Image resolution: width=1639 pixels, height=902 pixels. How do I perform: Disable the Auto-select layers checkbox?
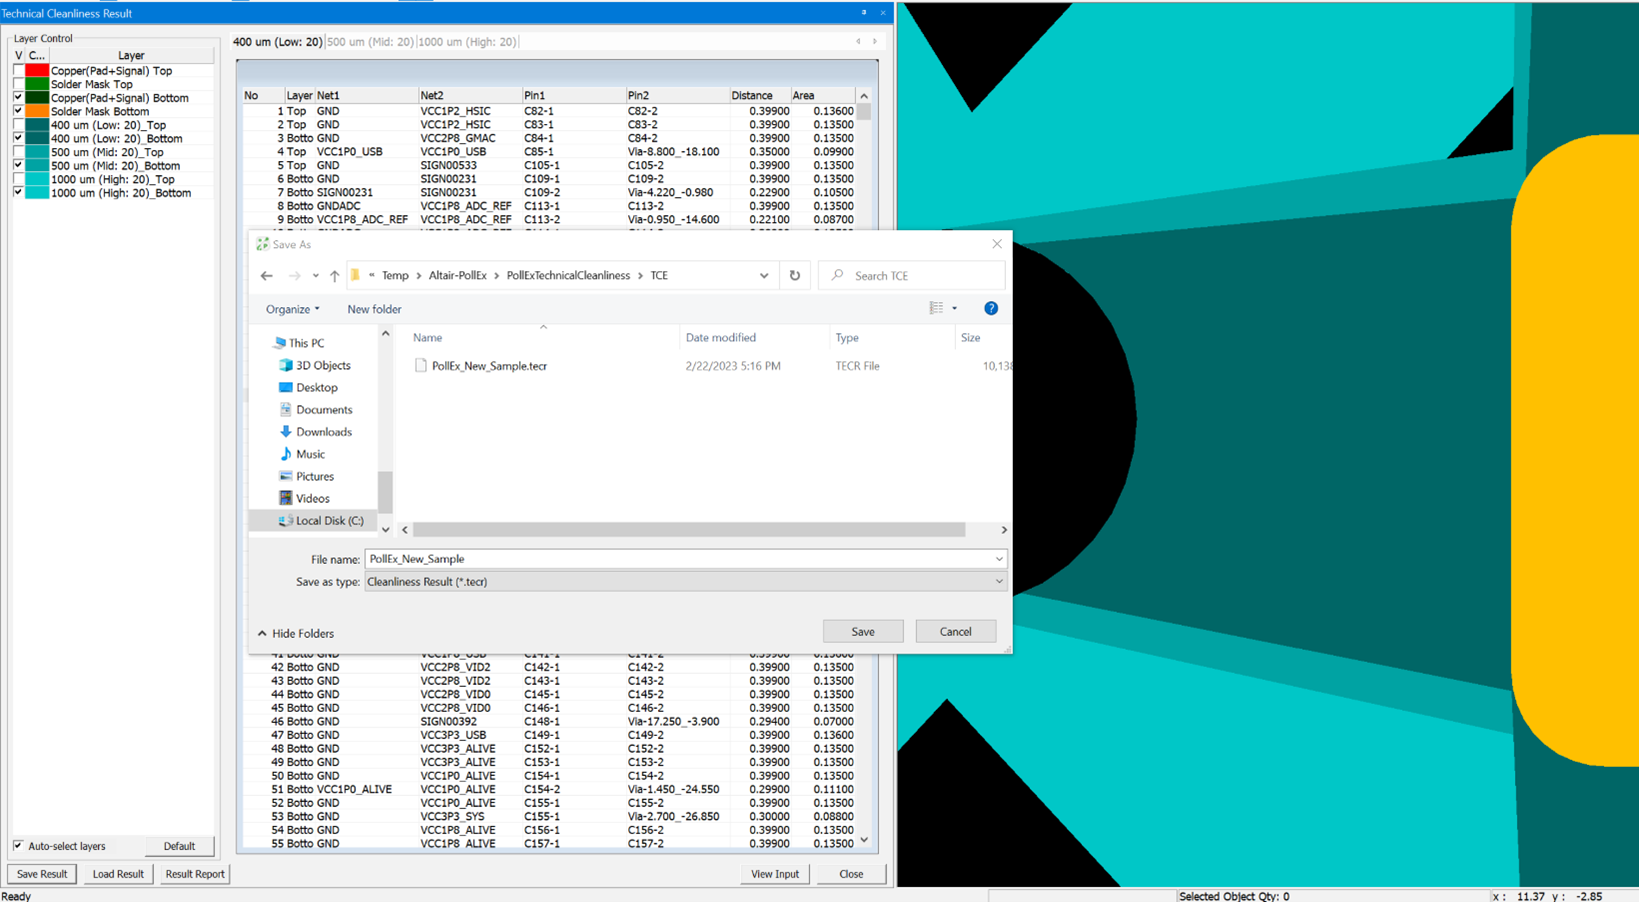point(18,846)
